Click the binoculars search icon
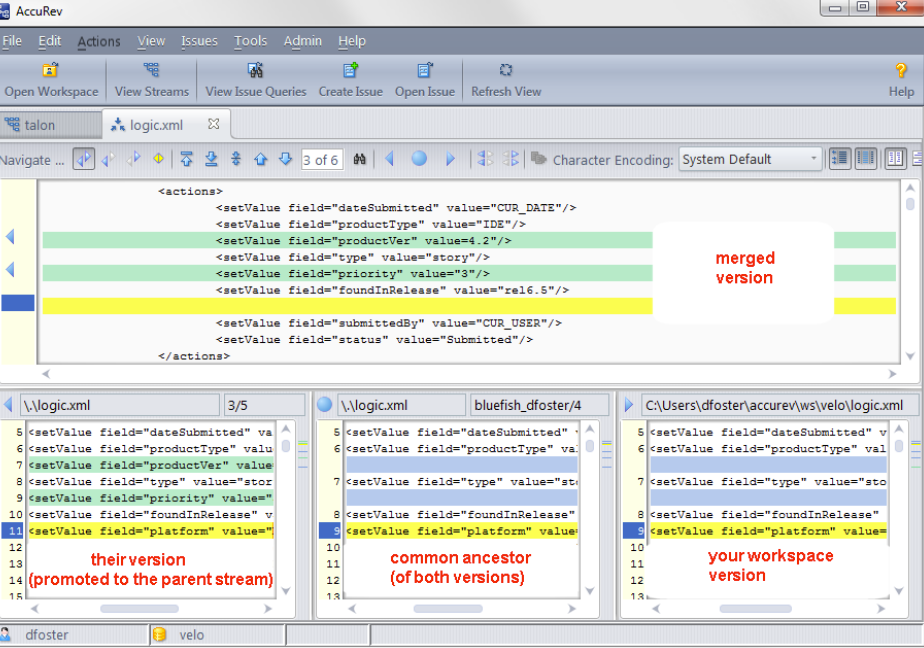Image resolution: width=924 pixels, height=648 pixels. (x=360, y=159)
